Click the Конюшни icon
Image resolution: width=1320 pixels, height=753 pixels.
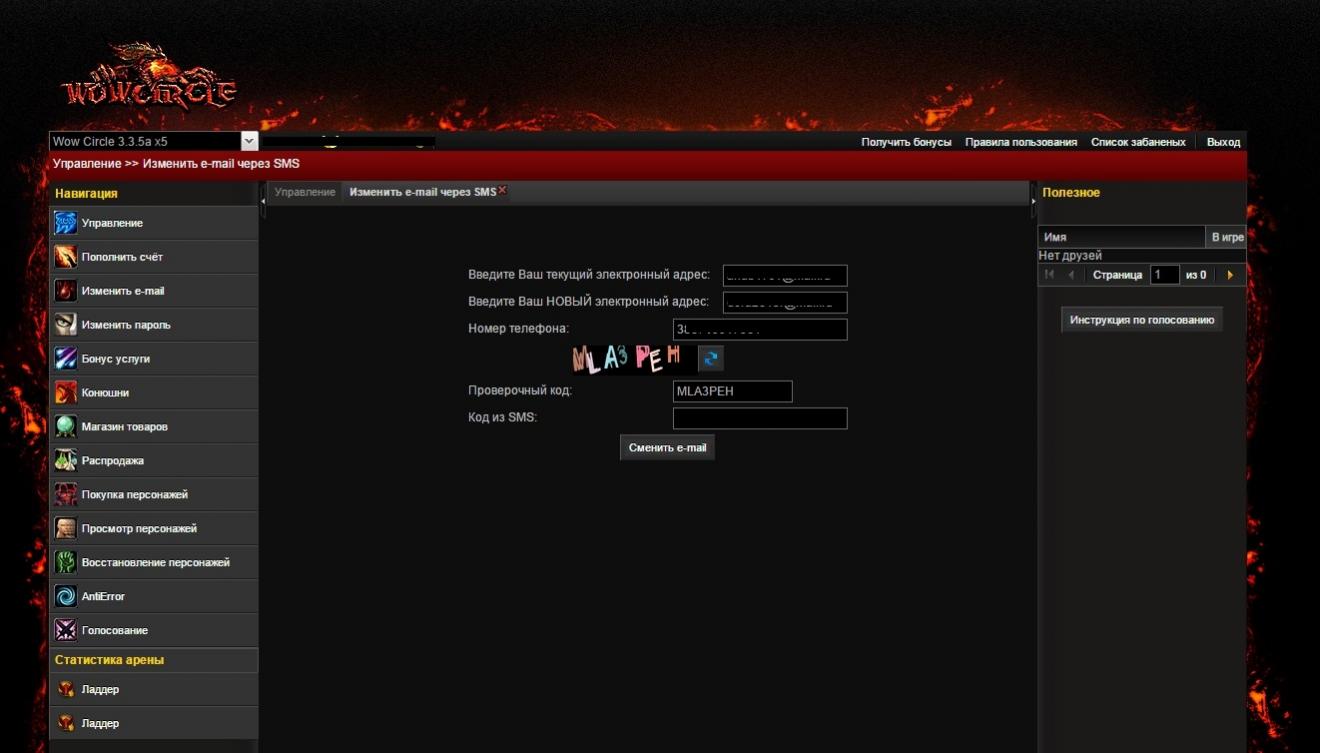coord(65,393)
